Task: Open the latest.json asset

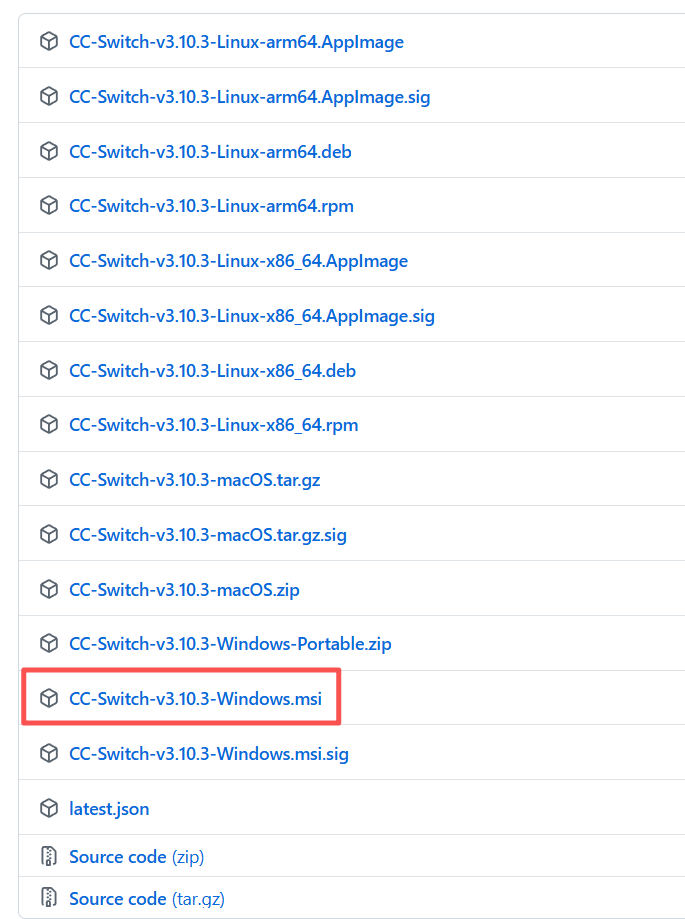Action: click(109, 809)
